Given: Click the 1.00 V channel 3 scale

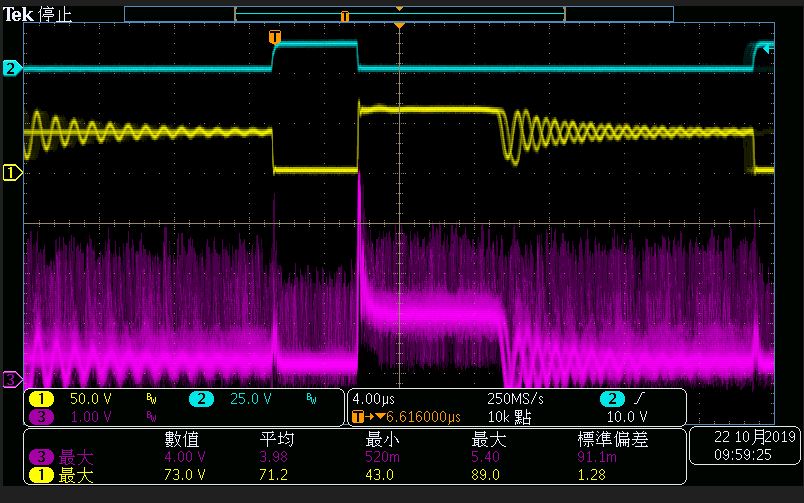Looking at the screenshot, I should [x=90, y=416].
